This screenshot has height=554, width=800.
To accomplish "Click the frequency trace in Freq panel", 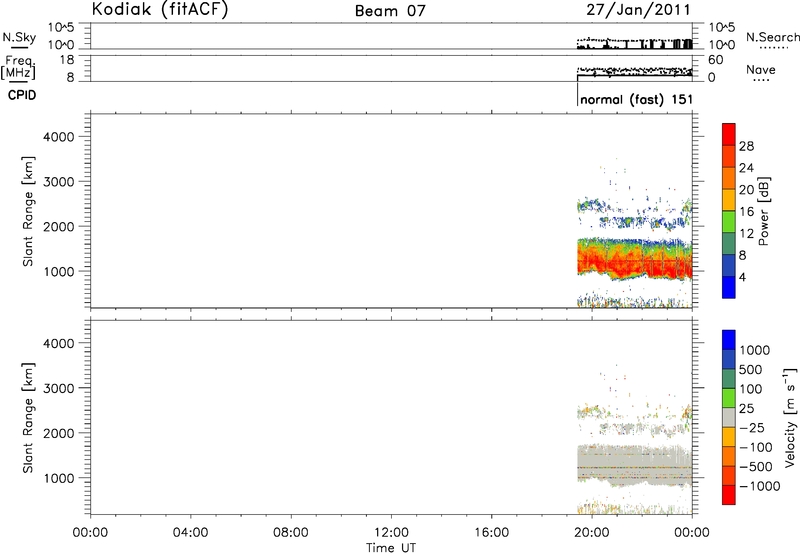I will [635, 76].
